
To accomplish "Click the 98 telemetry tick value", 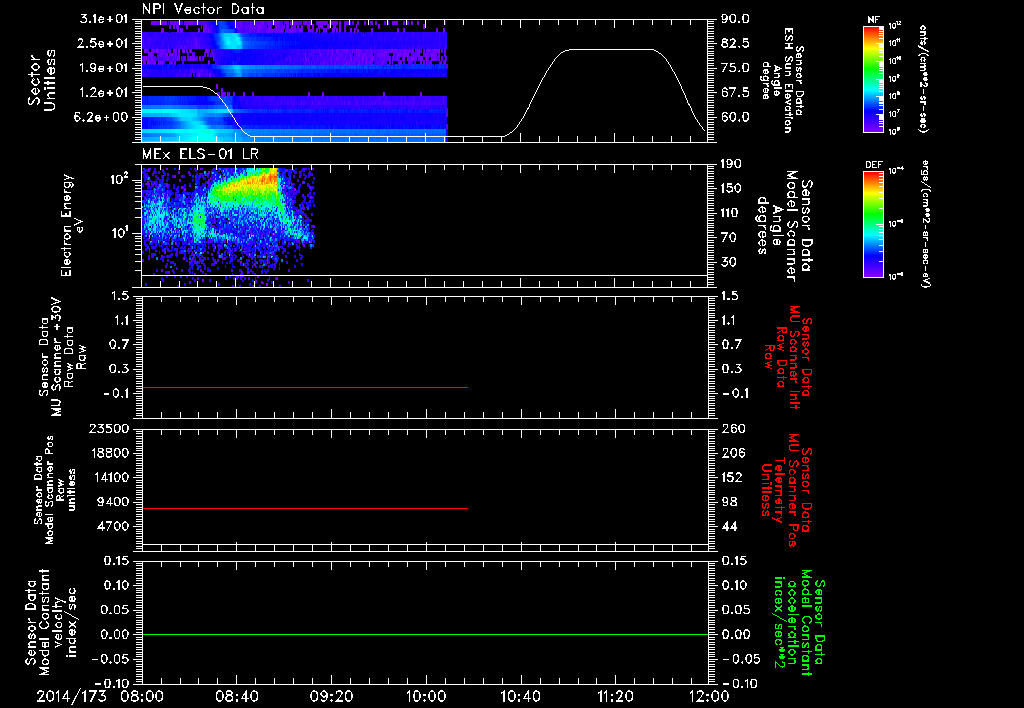I will click(x=729, y=502).
